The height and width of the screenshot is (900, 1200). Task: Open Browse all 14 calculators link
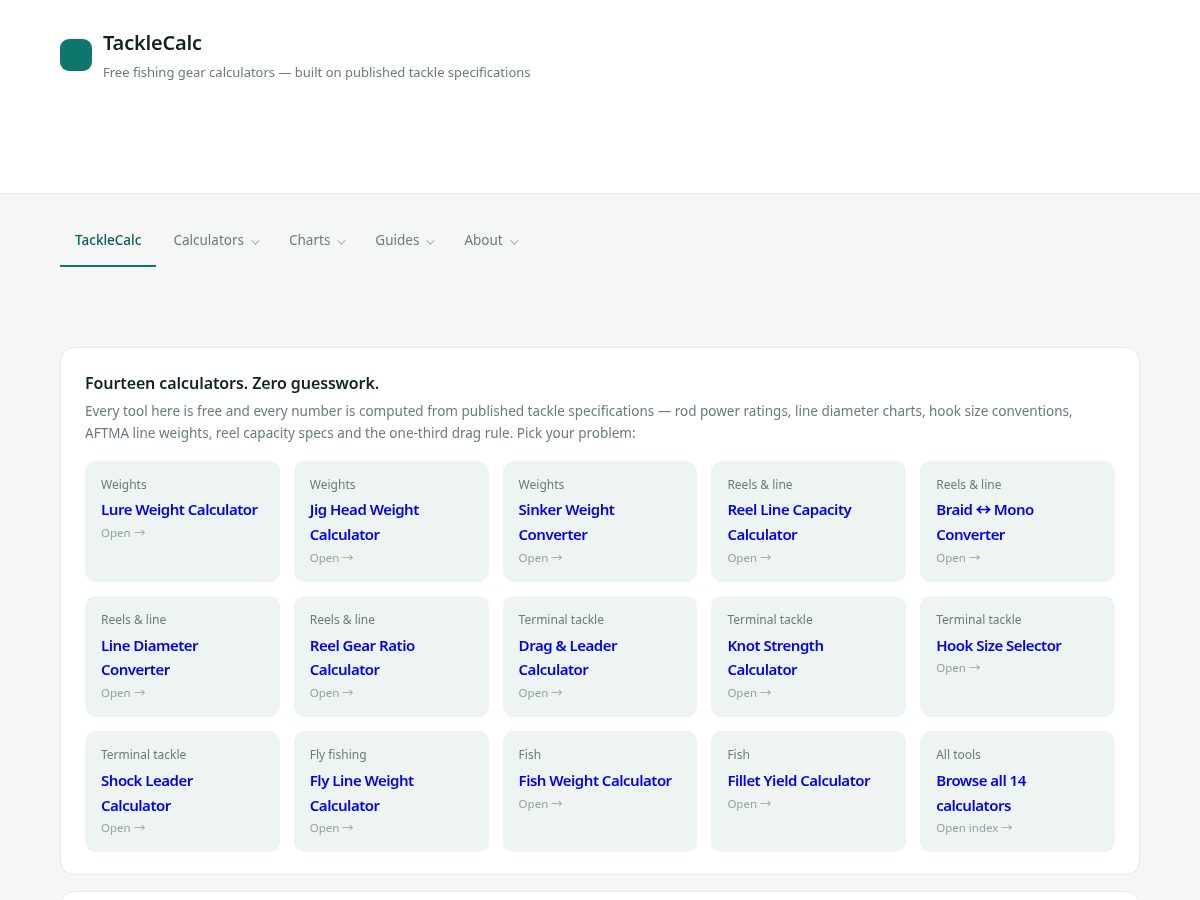coord(981,793)
